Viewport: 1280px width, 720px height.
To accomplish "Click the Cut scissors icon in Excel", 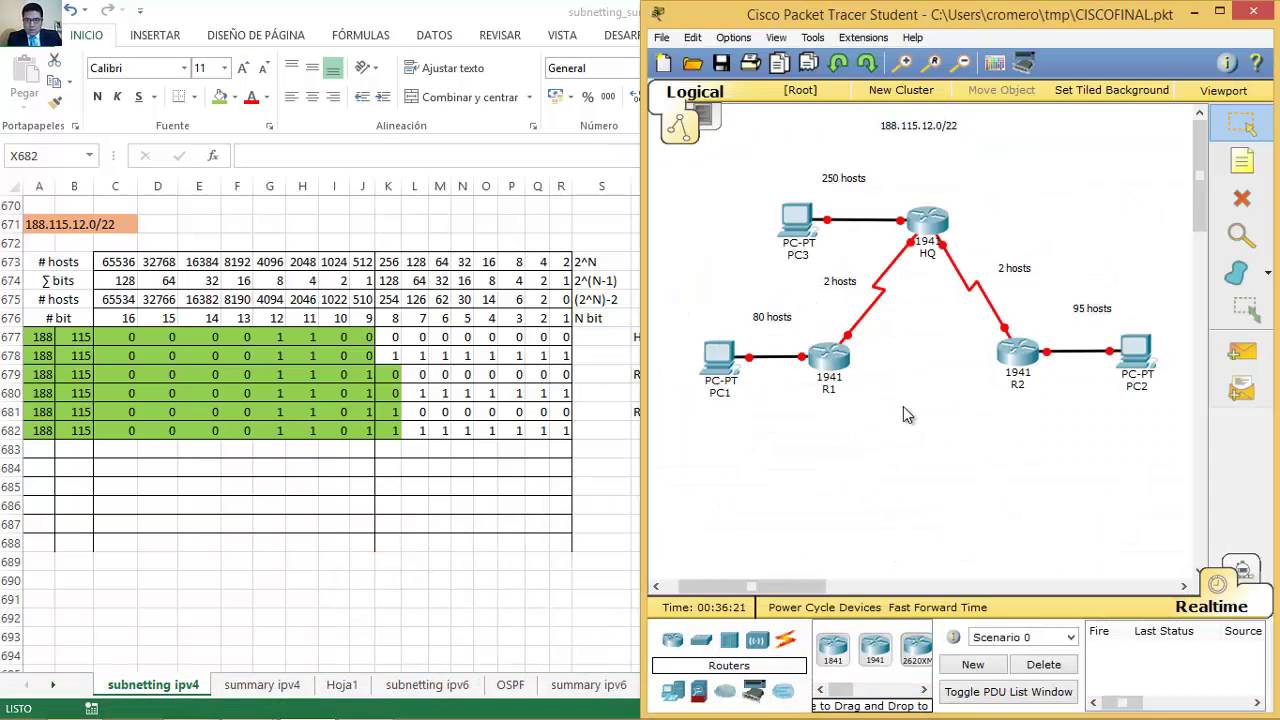I will coord(55,62).
